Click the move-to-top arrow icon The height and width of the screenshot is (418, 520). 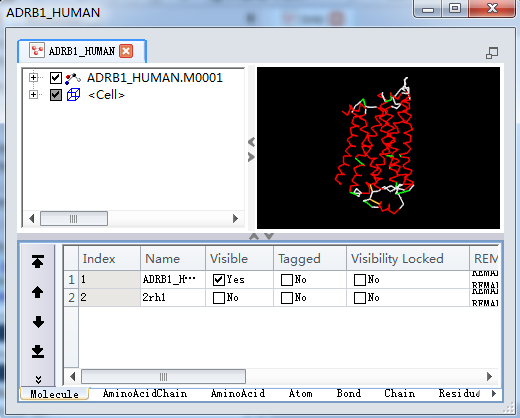pyautogui.click(x=38, y=261)
